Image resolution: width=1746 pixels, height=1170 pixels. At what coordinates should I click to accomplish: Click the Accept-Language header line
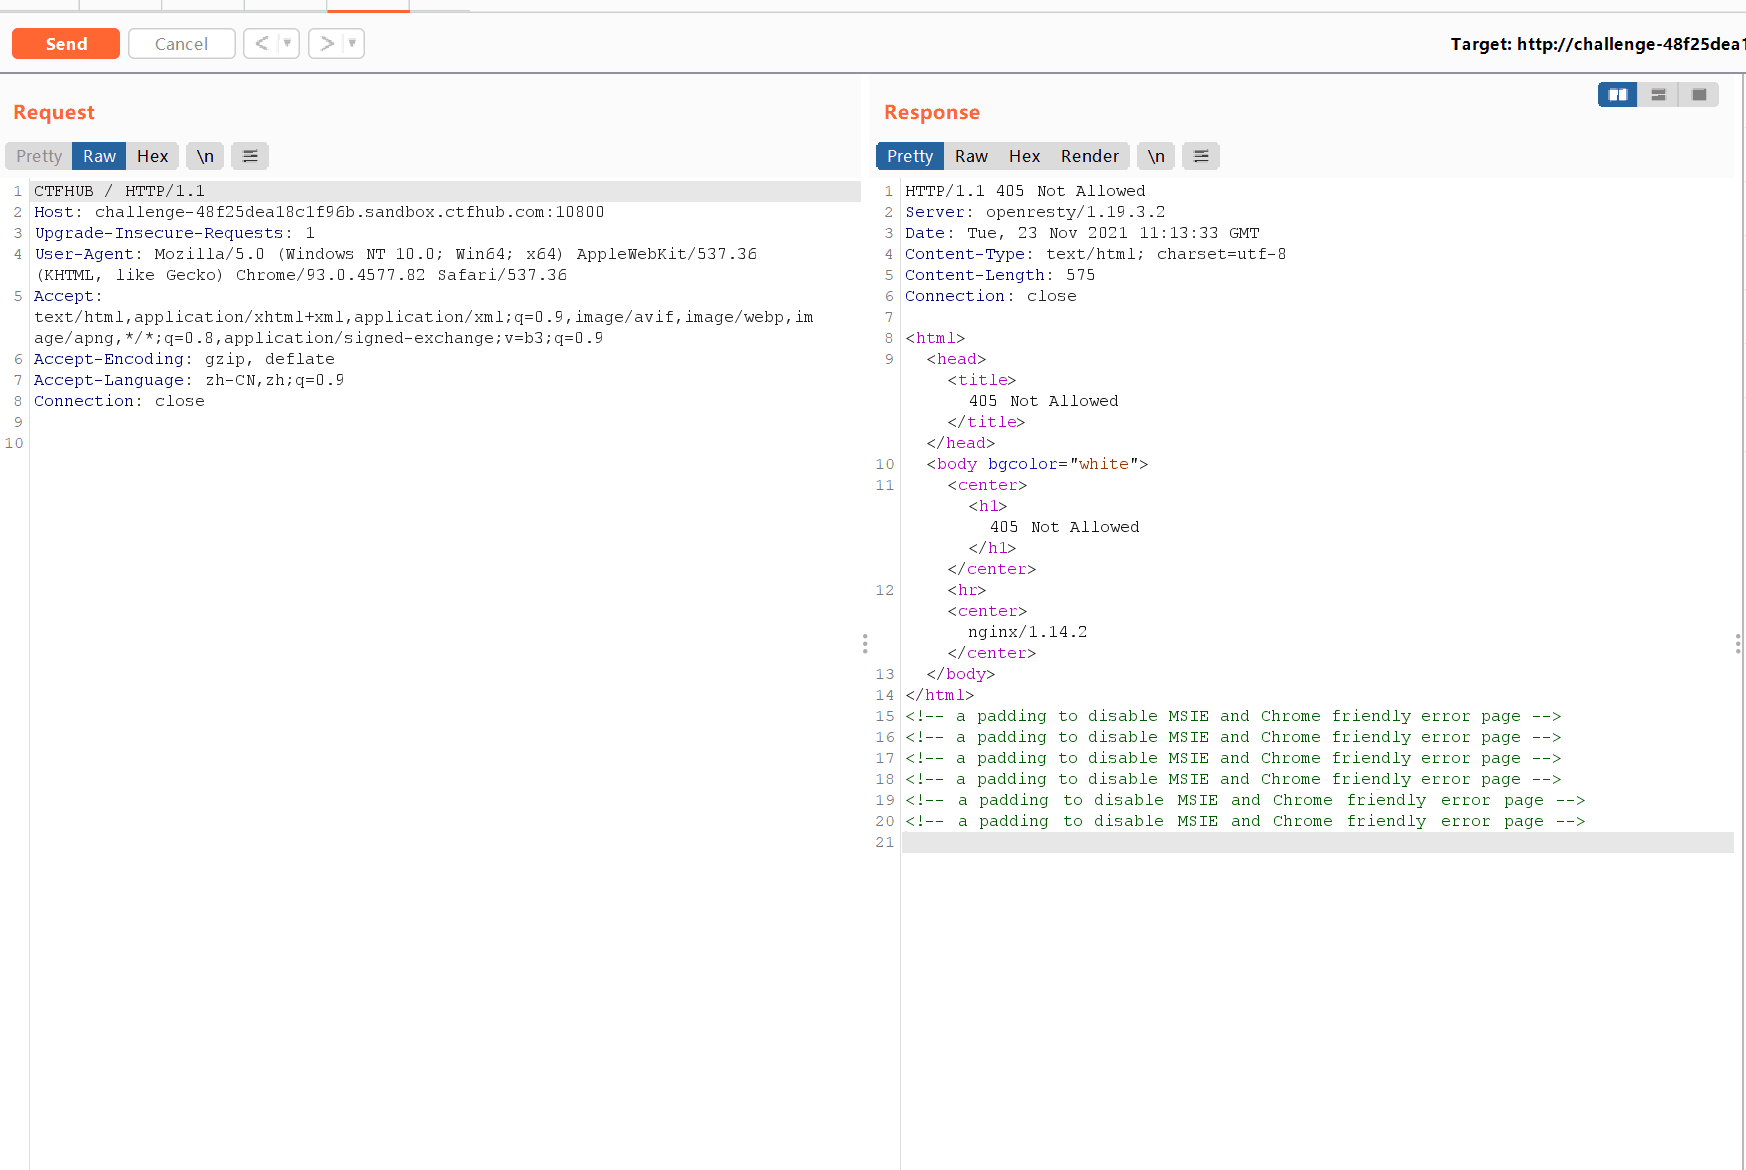pos(189,380)
